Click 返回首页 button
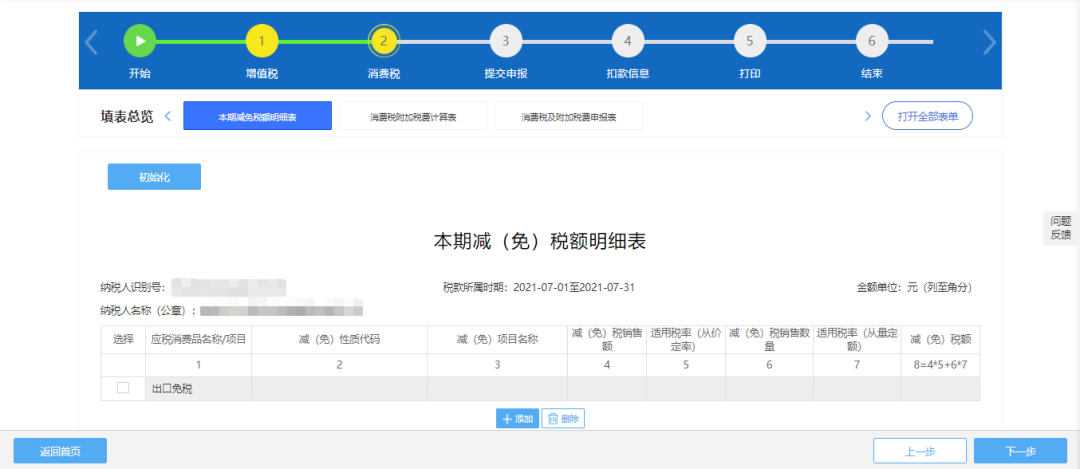 tap(60, 451)
